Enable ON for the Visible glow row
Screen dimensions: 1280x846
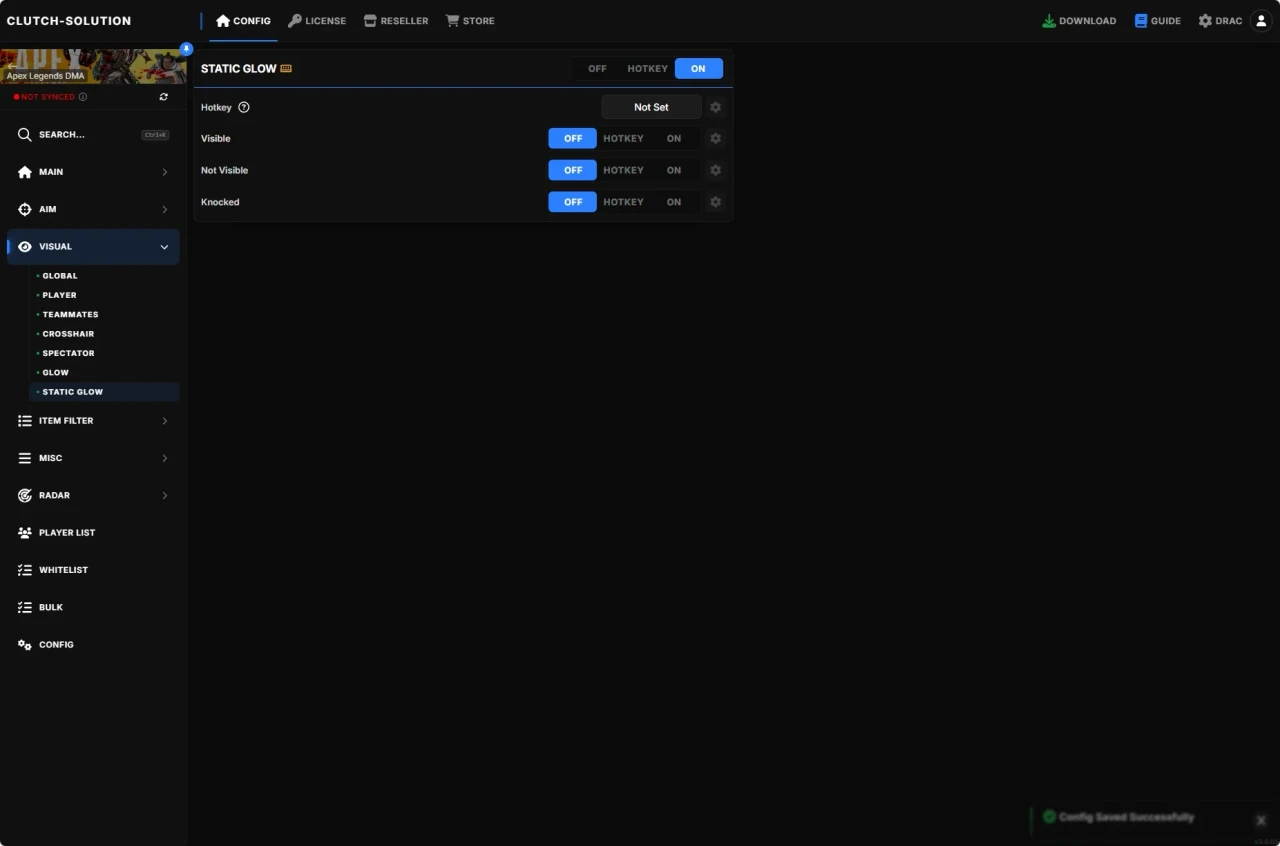tap(673, 138)
